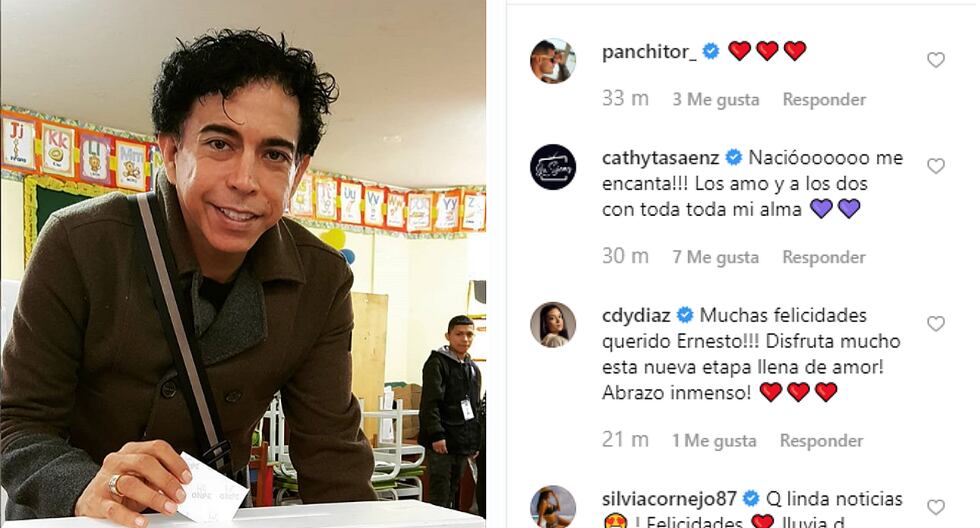Reply to cathytasaenz comment via Responder

[824, 257]
